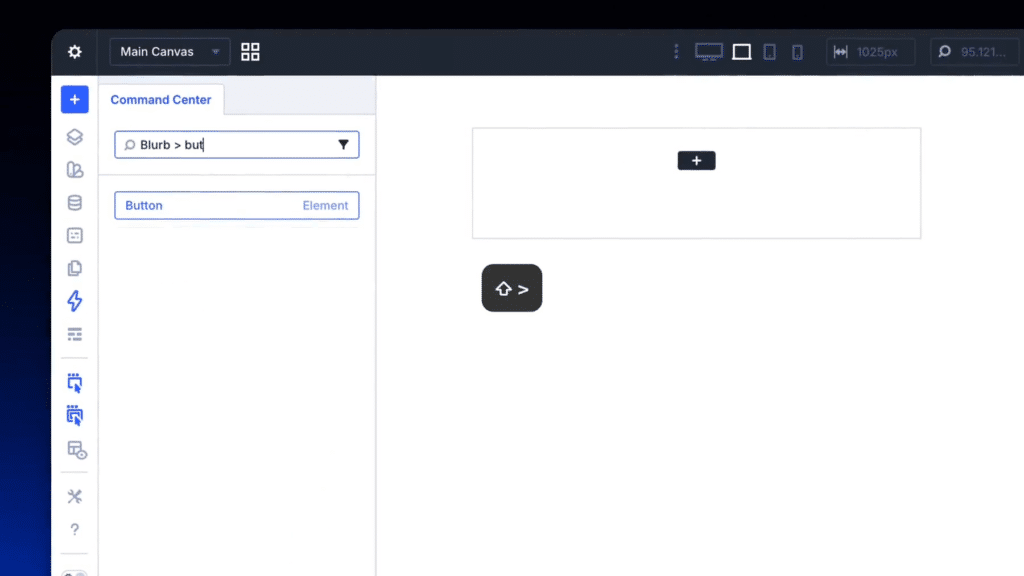Select the tablet viewport icon
The height and width of the screenshot is (576, 1024).
769,52
